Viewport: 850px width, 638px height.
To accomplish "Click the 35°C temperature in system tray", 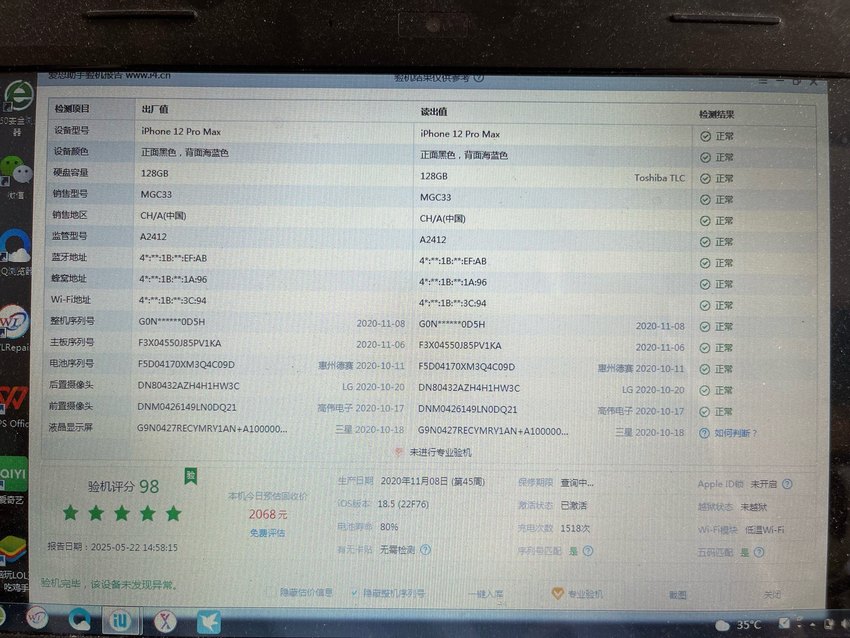I will pyautogui.click(x=749, y=625).
